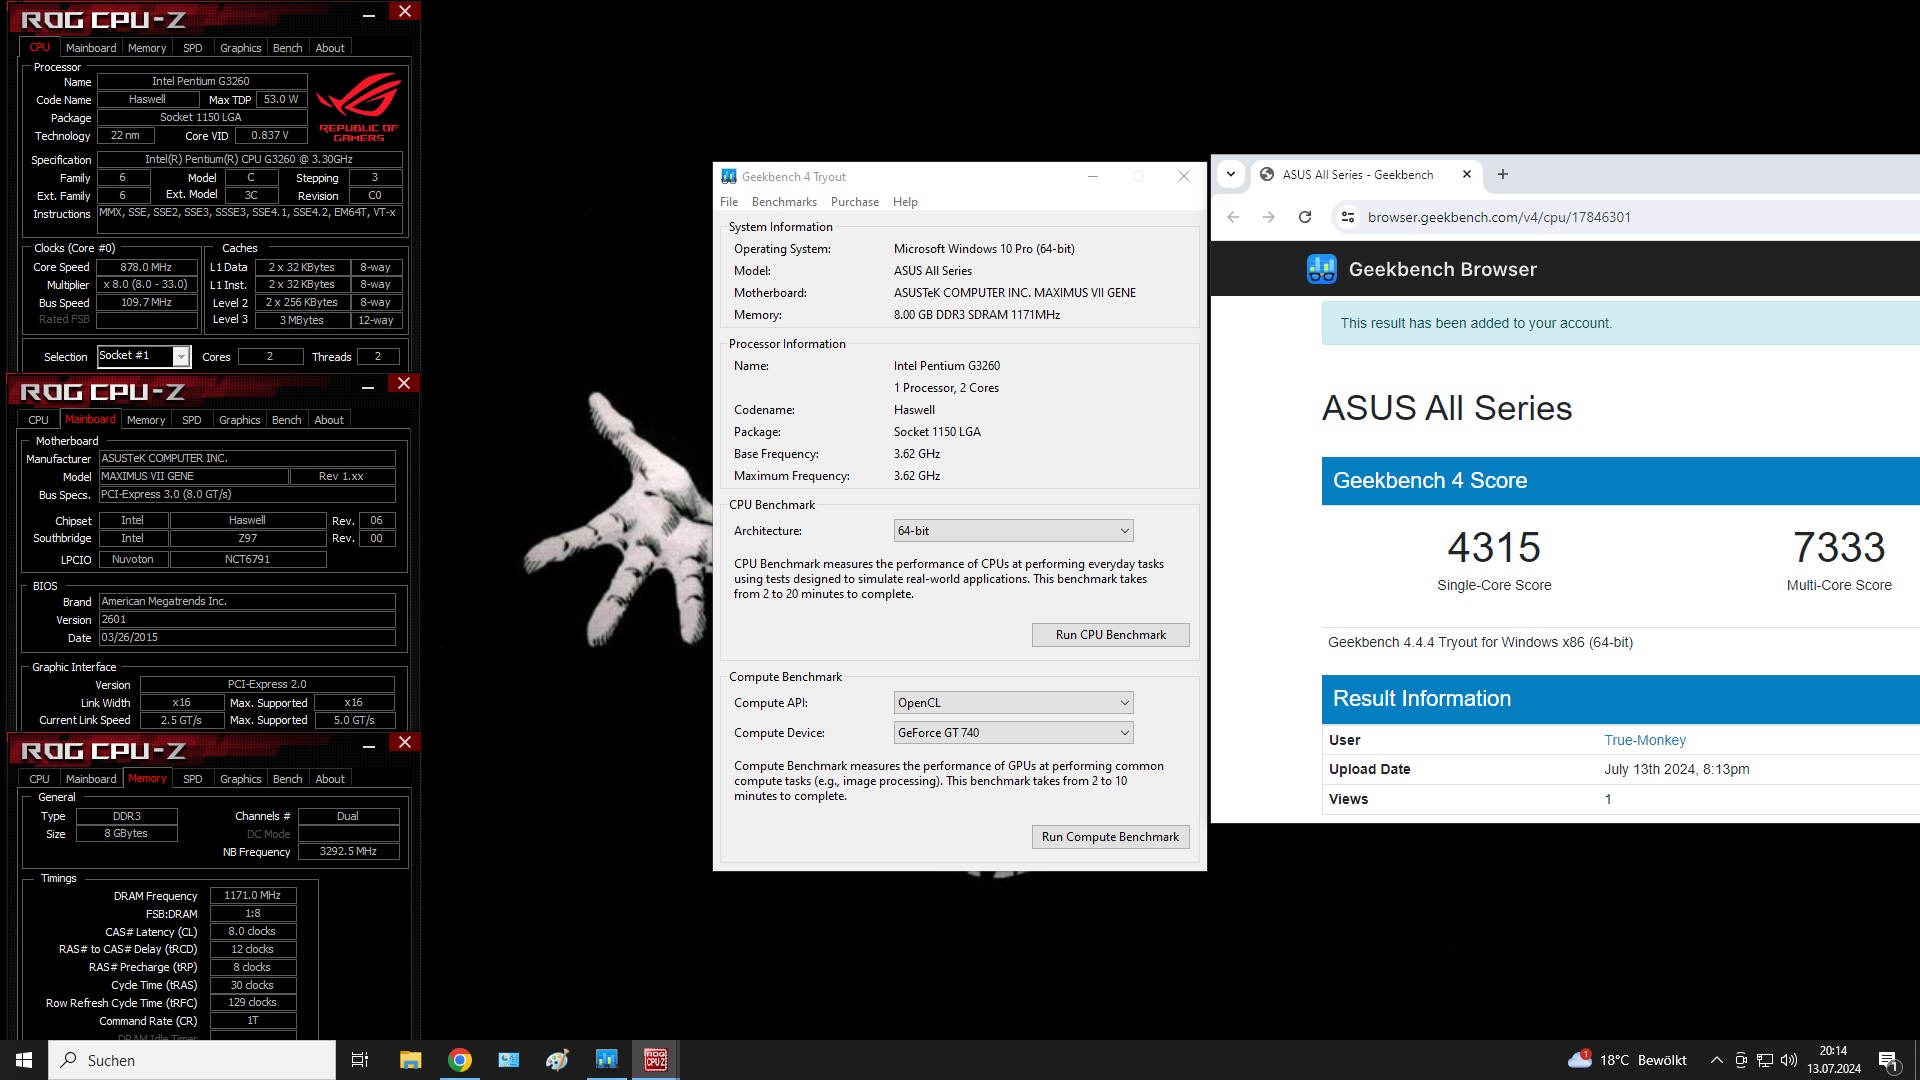Image resolution: width=1920 pixels, height=1080 pixels.
Task: Open the Compute Device GeForce GT 740 dropdown
Action: pos(1013,733)
